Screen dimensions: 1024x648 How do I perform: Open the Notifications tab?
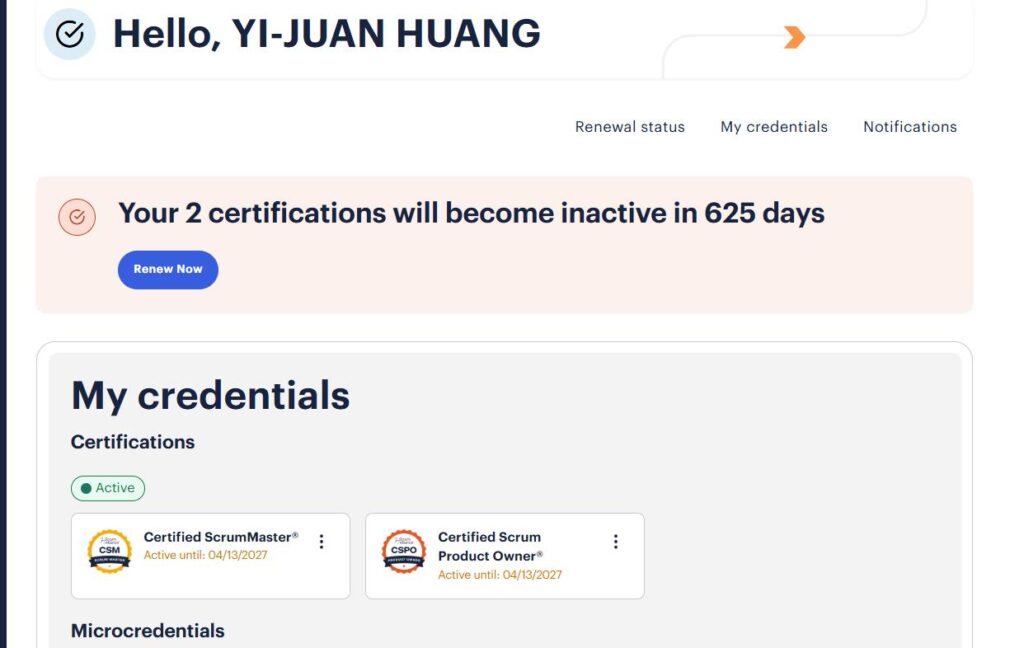click(x=910, y=127)
